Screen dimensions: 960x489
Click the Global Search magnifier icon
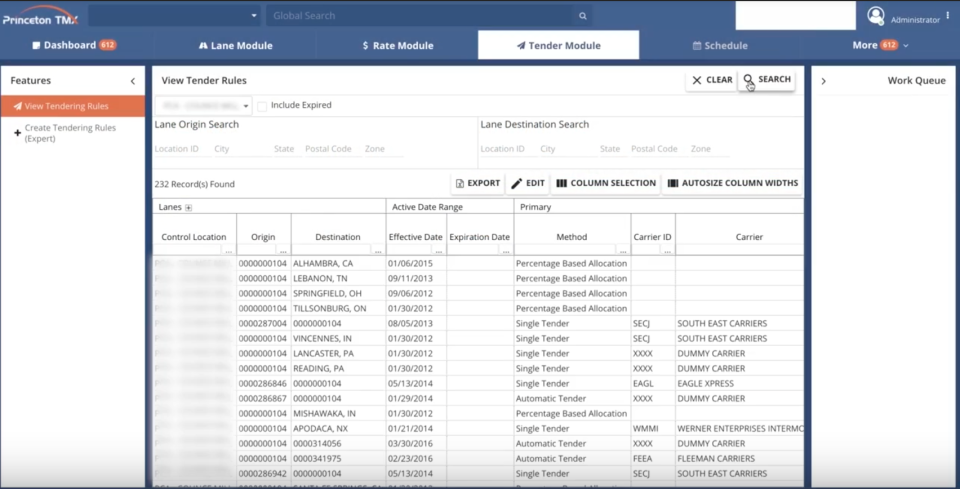(x=583, y=16)
